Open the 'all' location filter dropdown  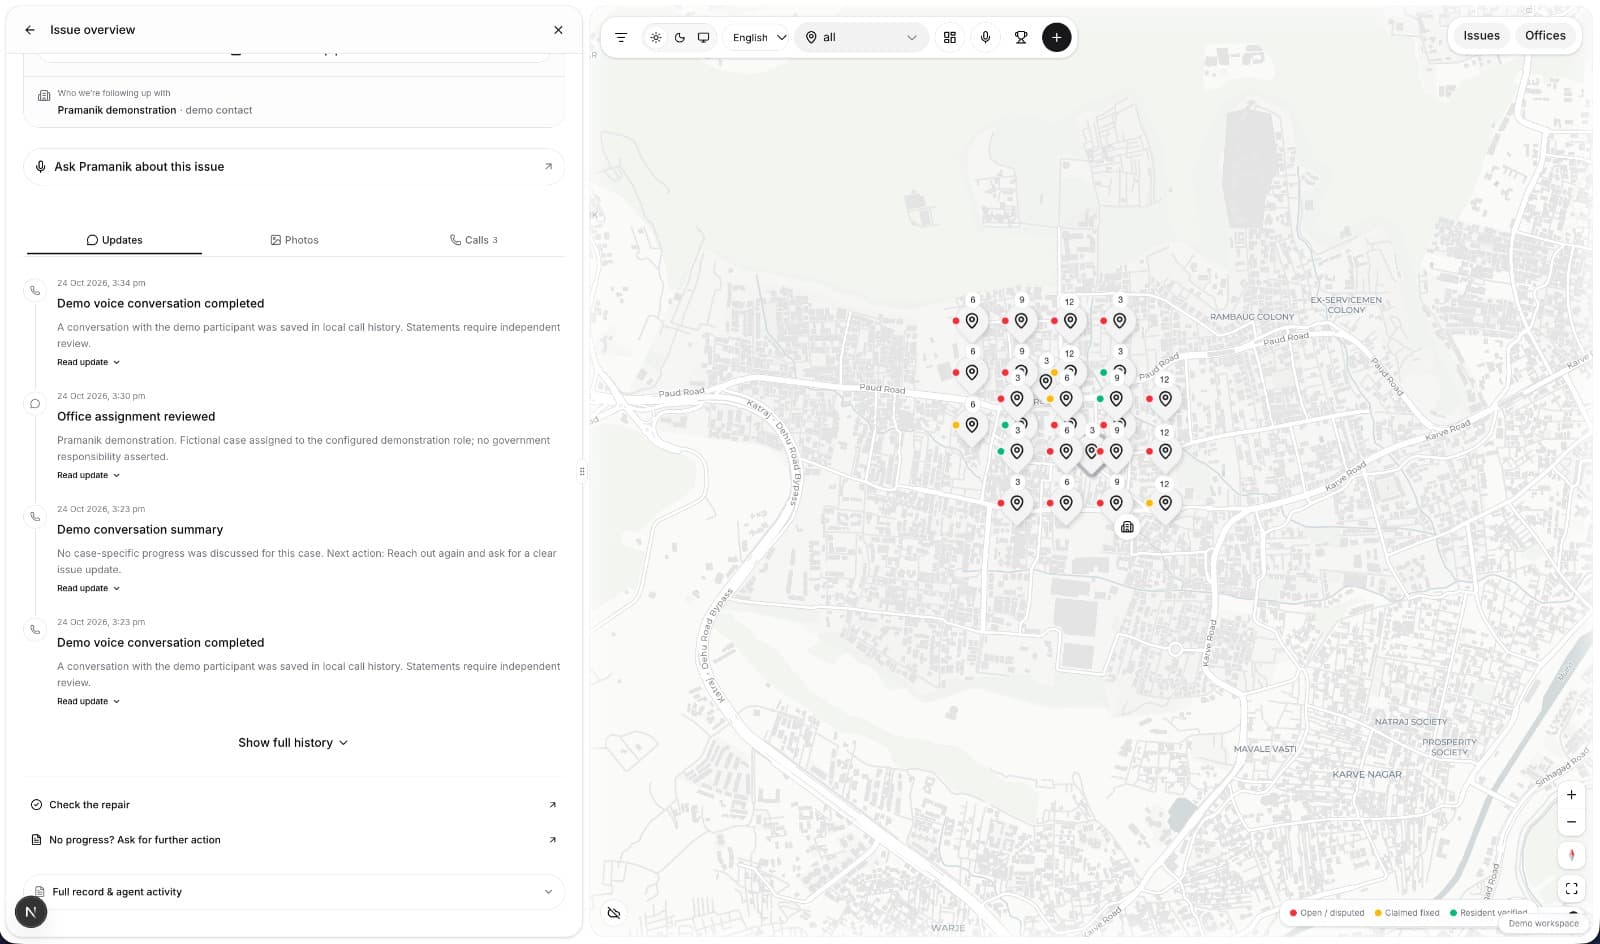[x=861, y=37]
